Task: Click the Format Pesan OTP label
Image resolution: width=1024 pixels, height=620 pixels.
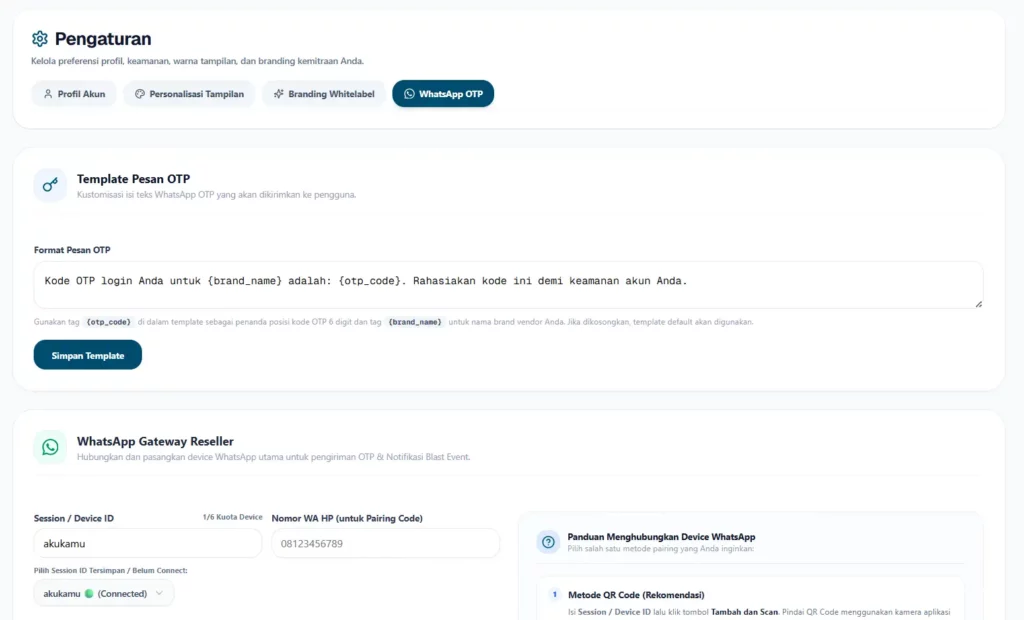Action: 72,250
